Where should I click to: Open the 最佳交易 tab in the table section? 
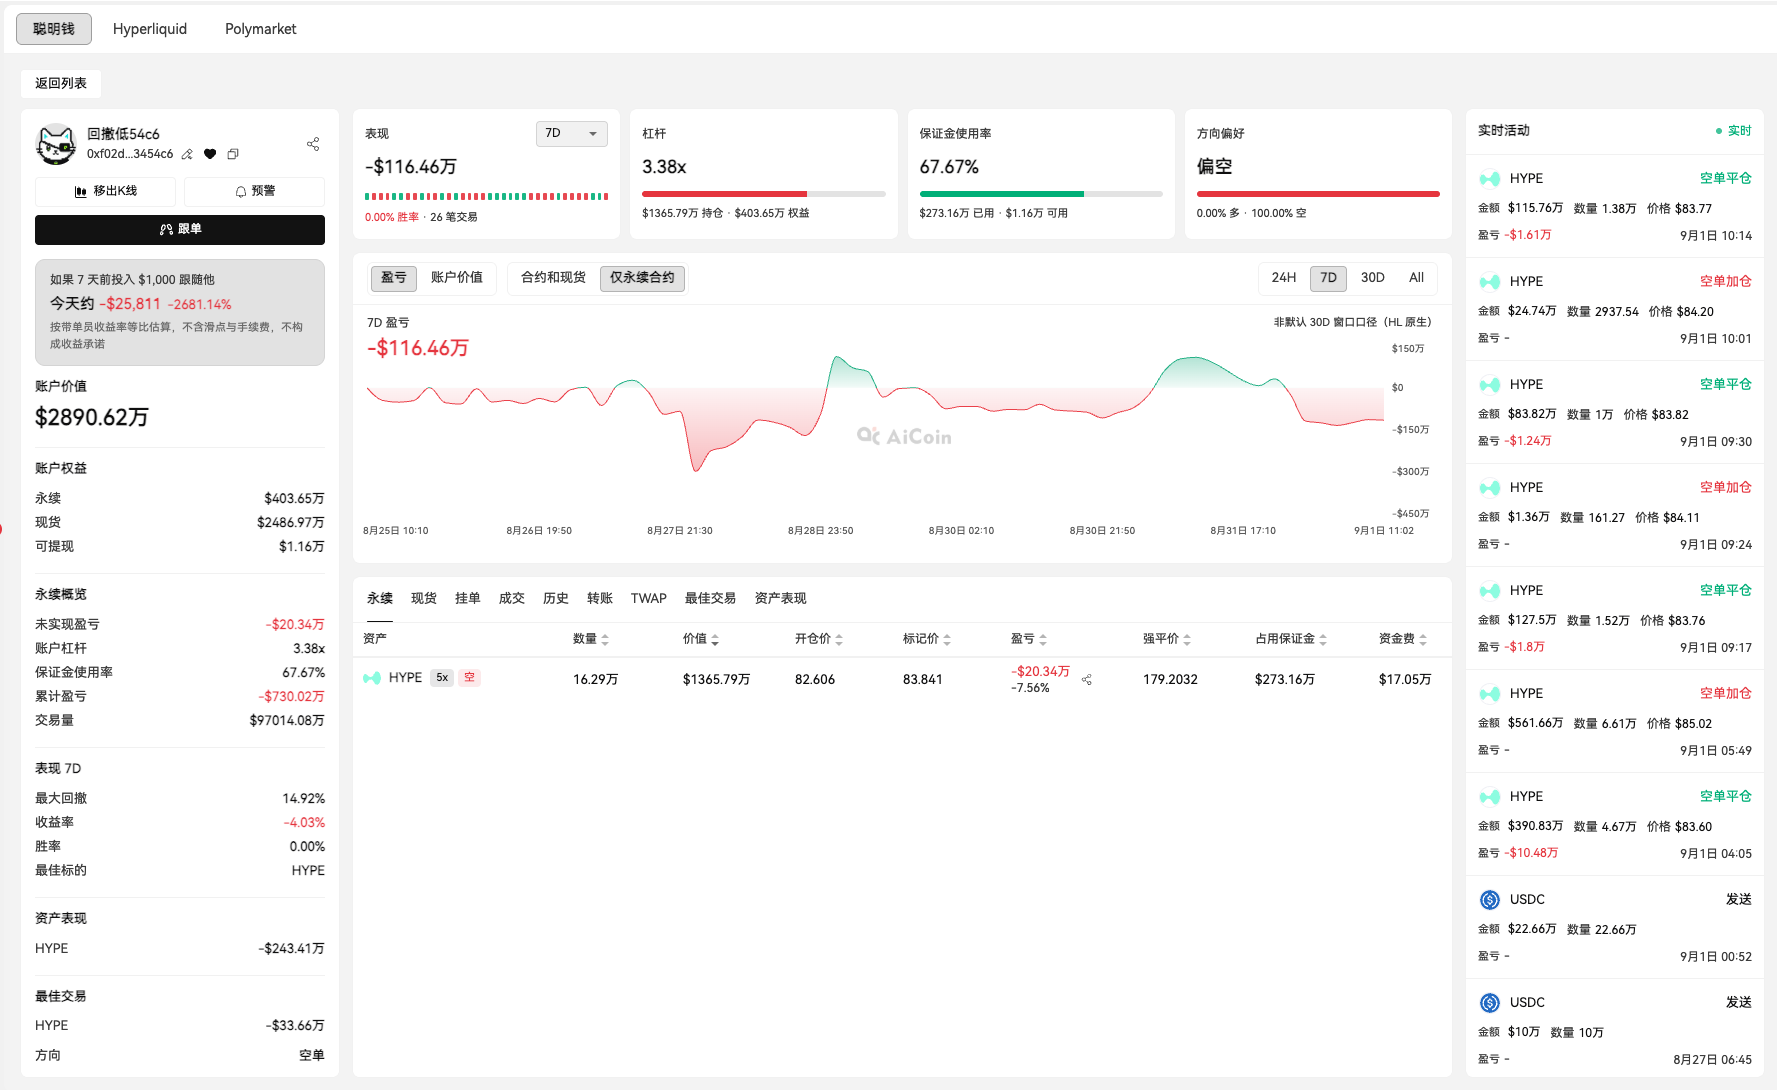(x=710, y=599)
